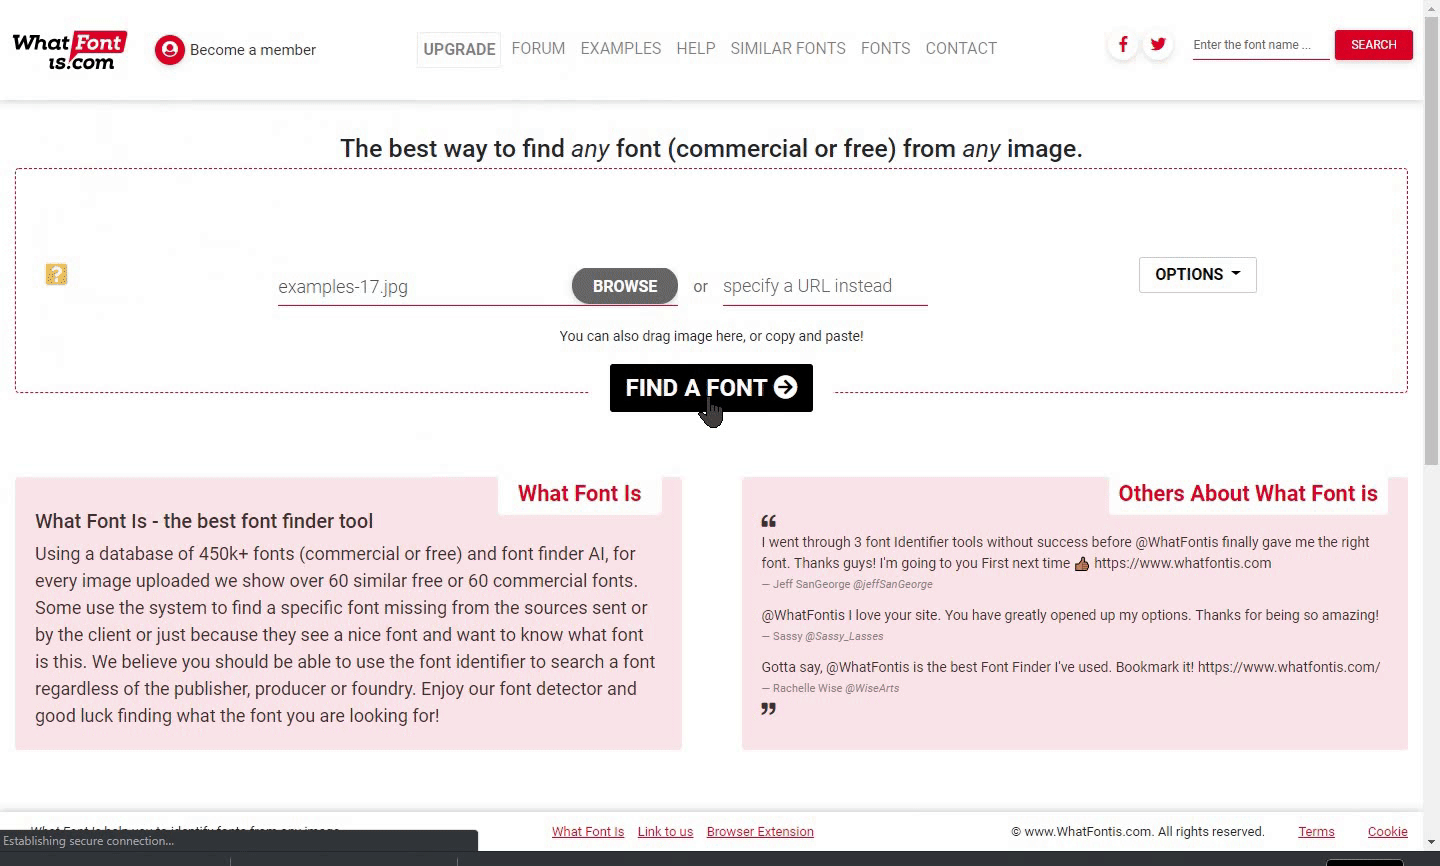Screen dimensions: 1440x866
Task: Open the Terms link
Action: pos(1316,832)
